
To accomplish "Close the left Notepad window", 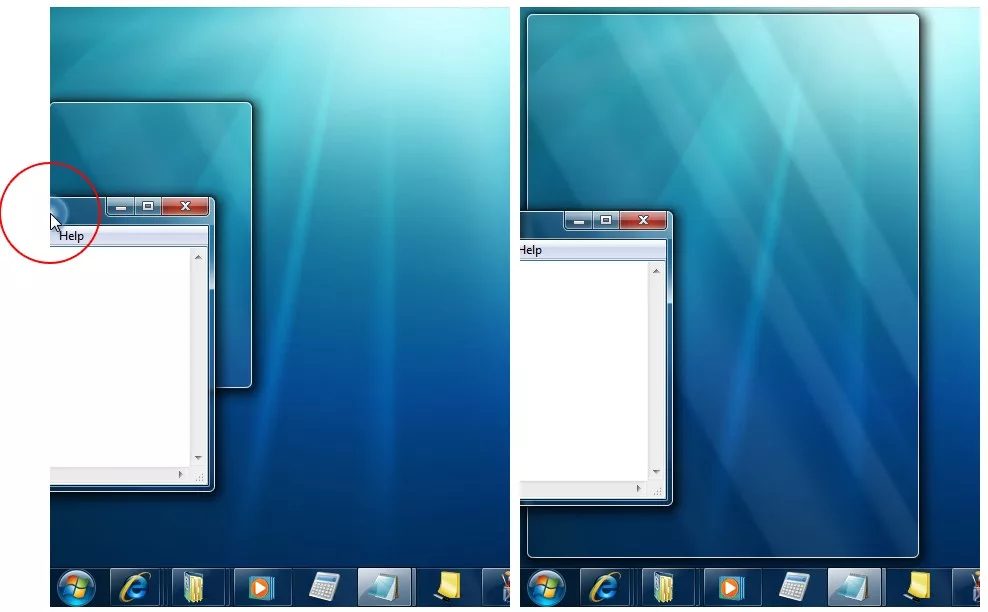I will pyautogui.click(x=185, y=206).
